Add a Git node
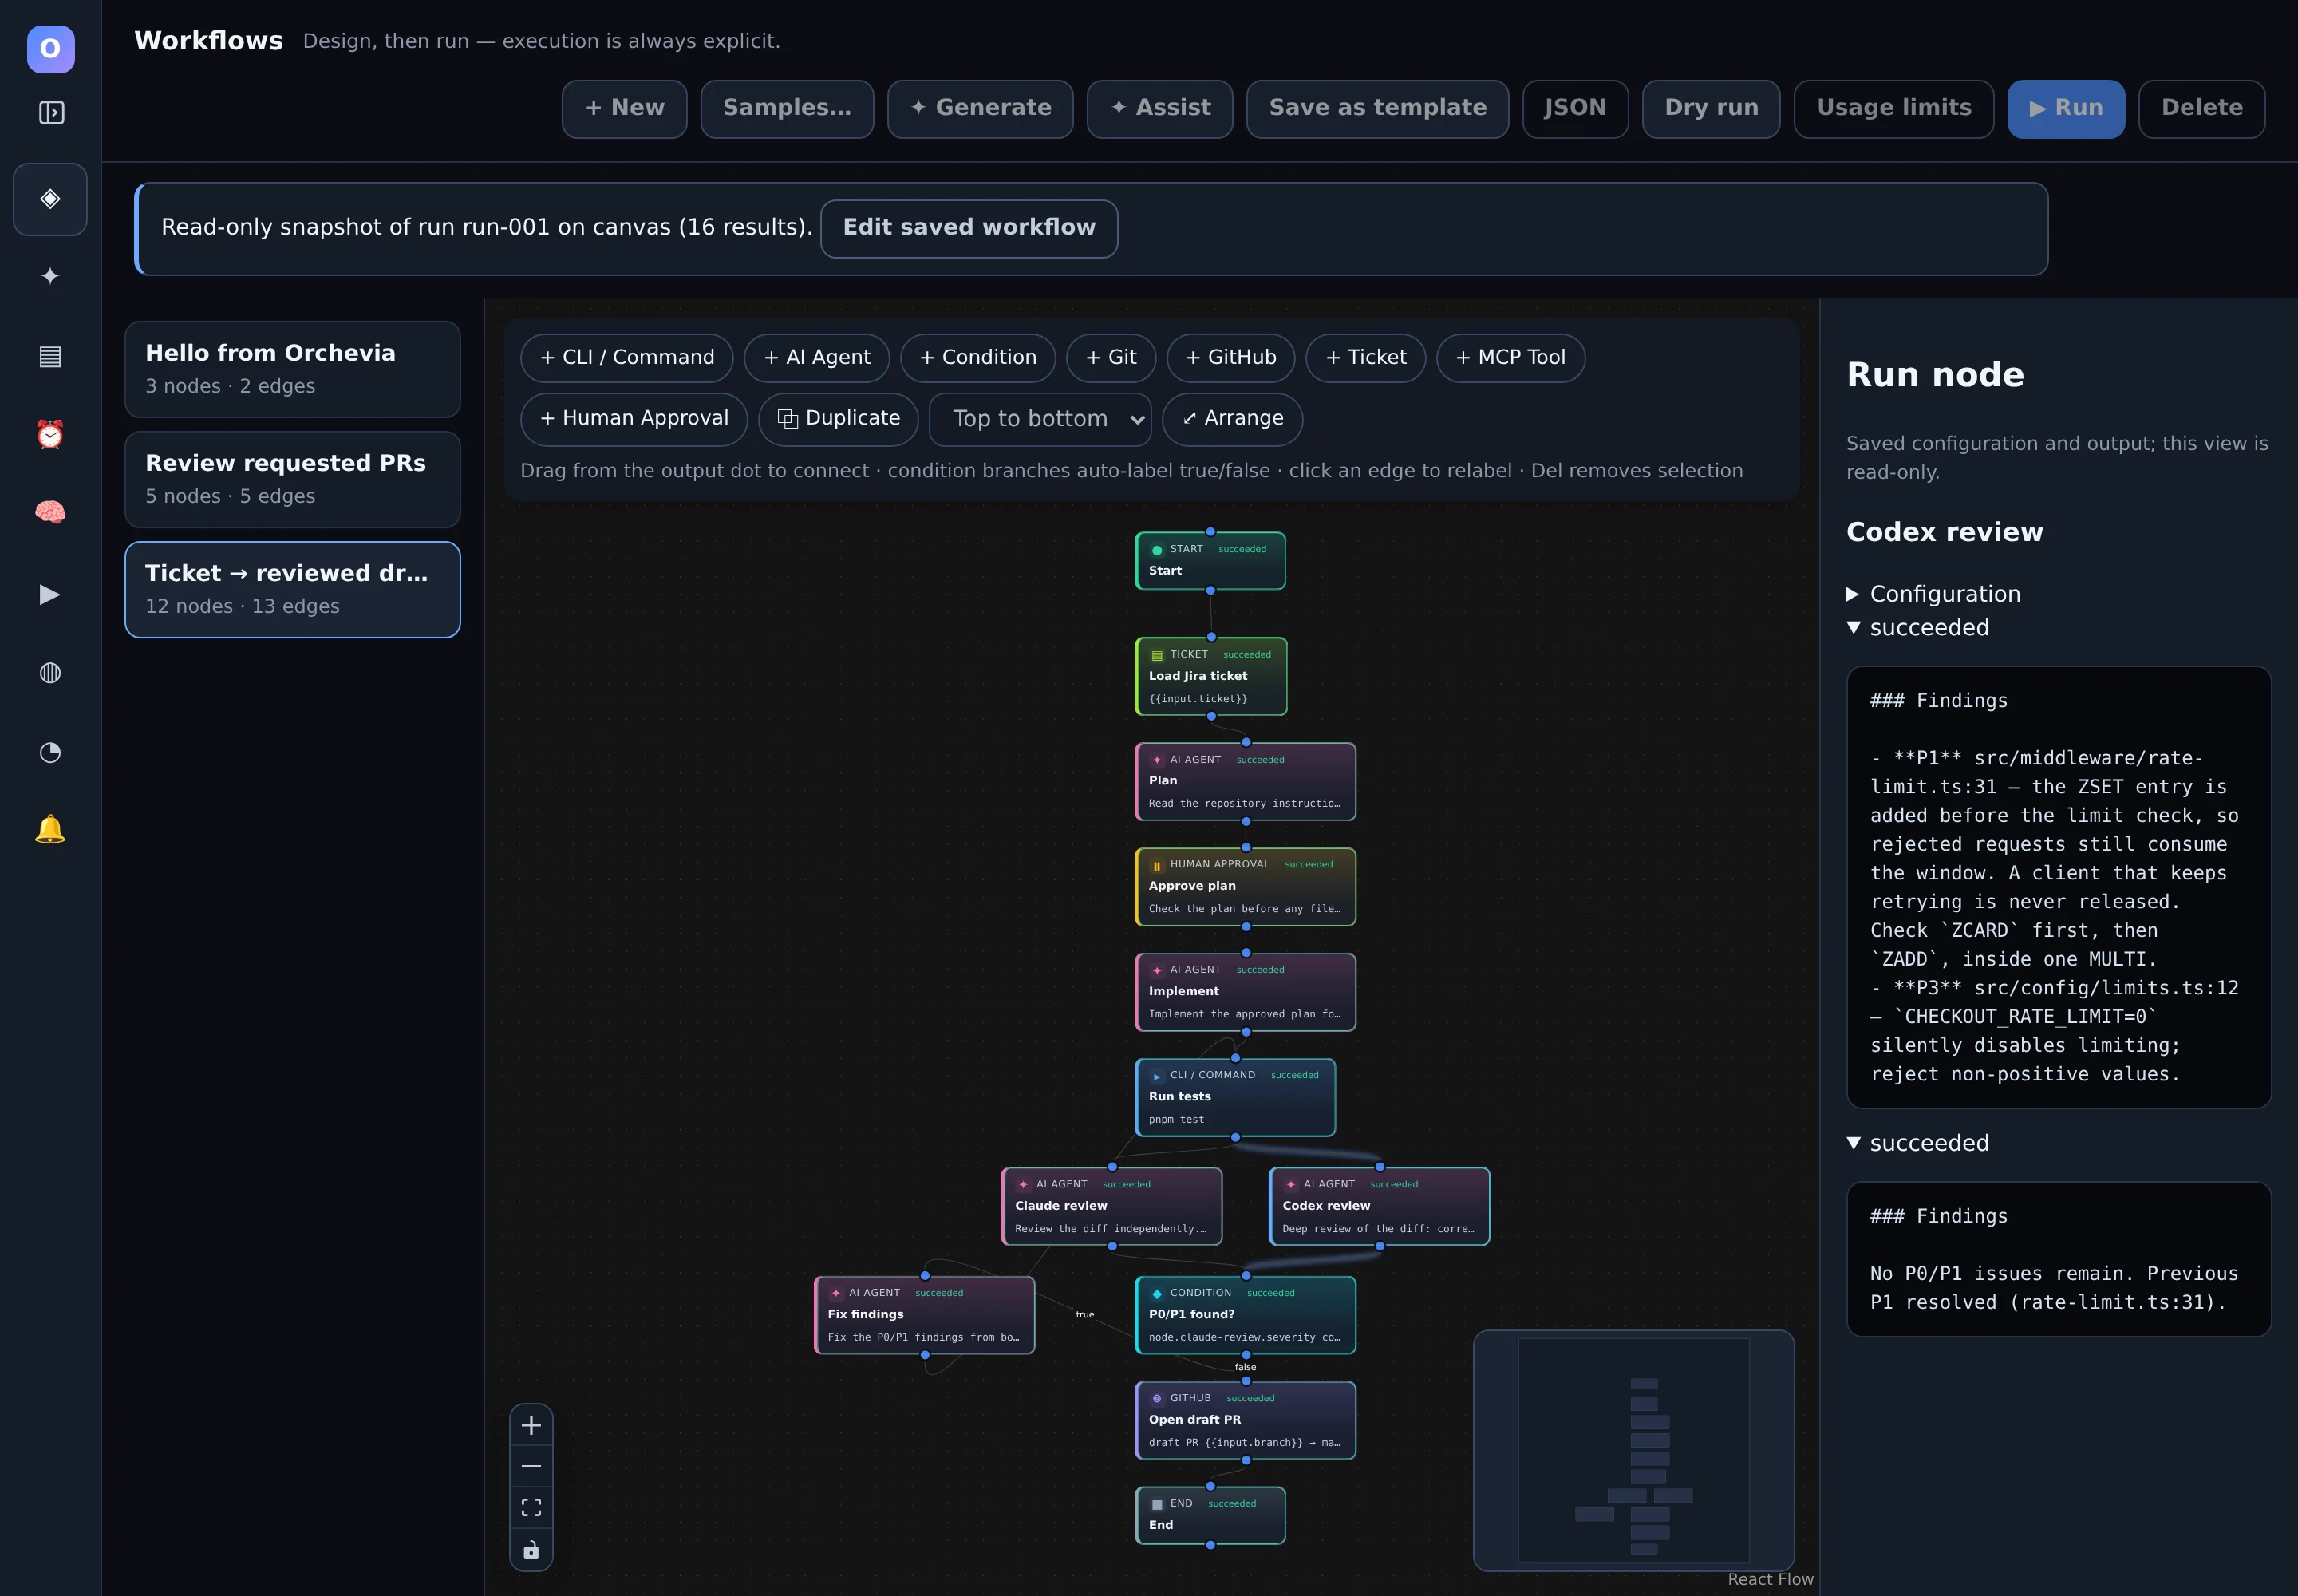The width and height of the screenshot is (2298, 1596). [1111, 358]
